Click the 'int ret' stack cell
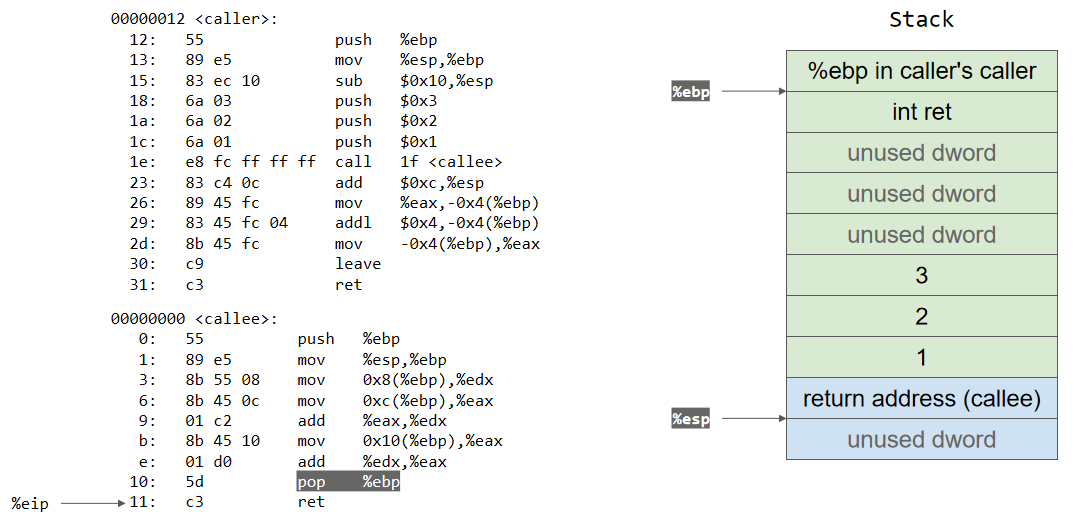1079x512 pixels. click(x=921, y=112)
